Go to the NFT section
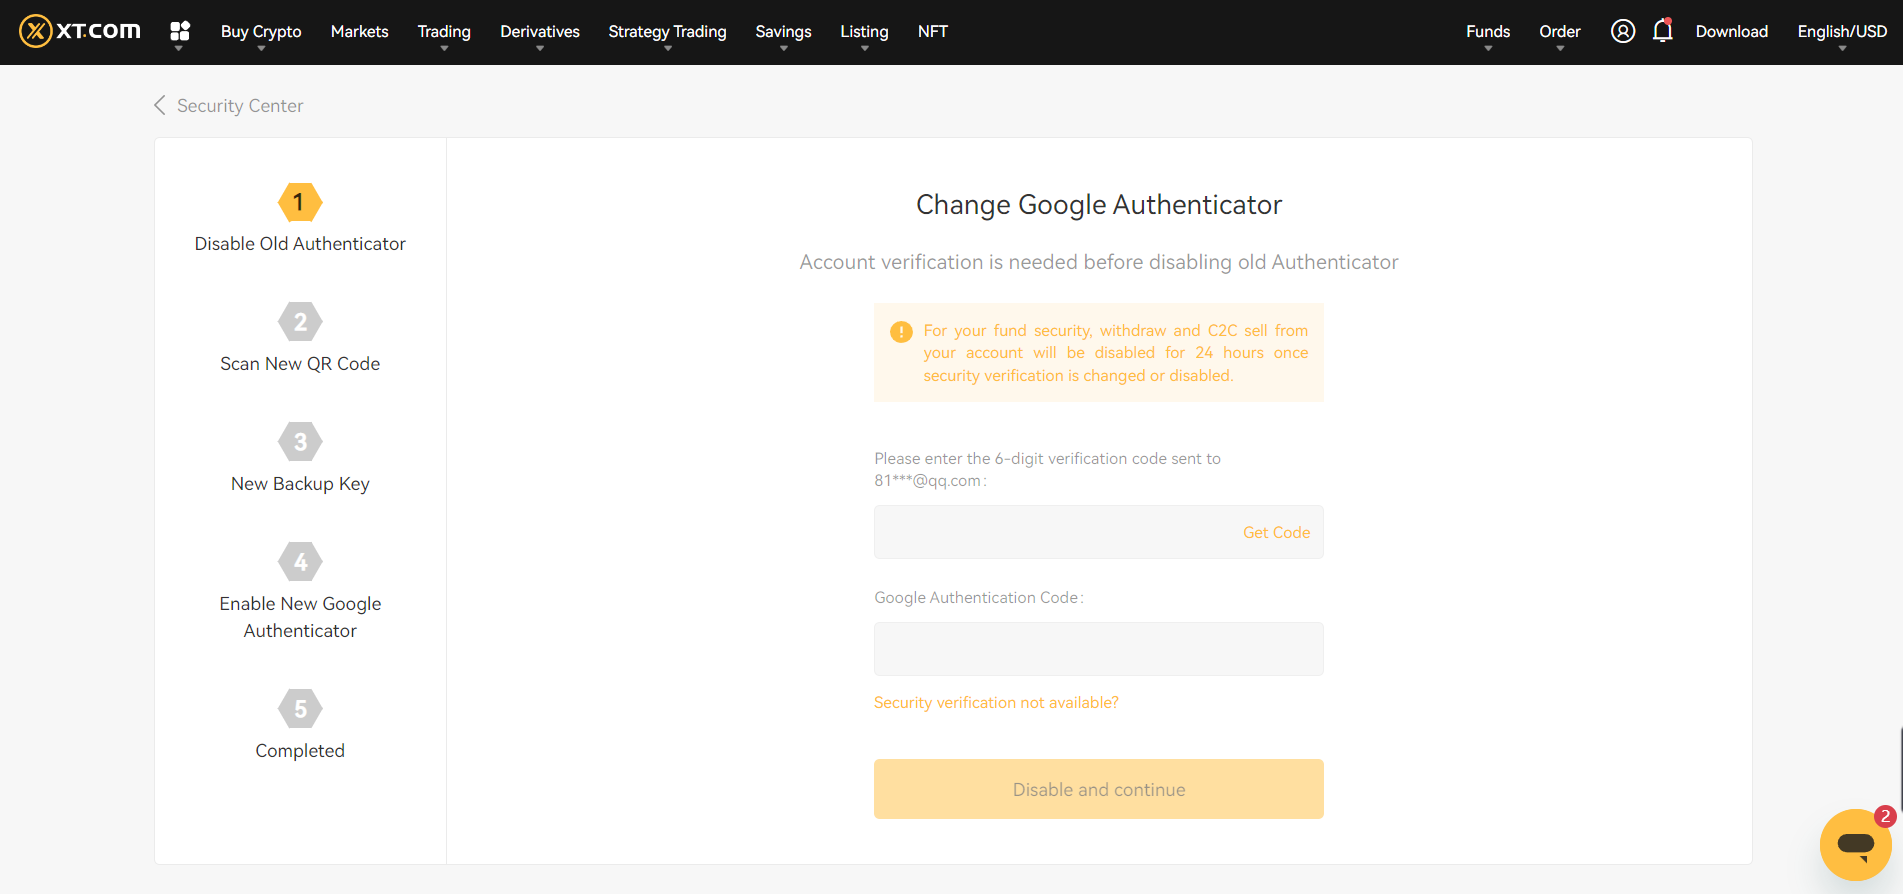This screenshot has width=1903, height=894. [932, 32]
